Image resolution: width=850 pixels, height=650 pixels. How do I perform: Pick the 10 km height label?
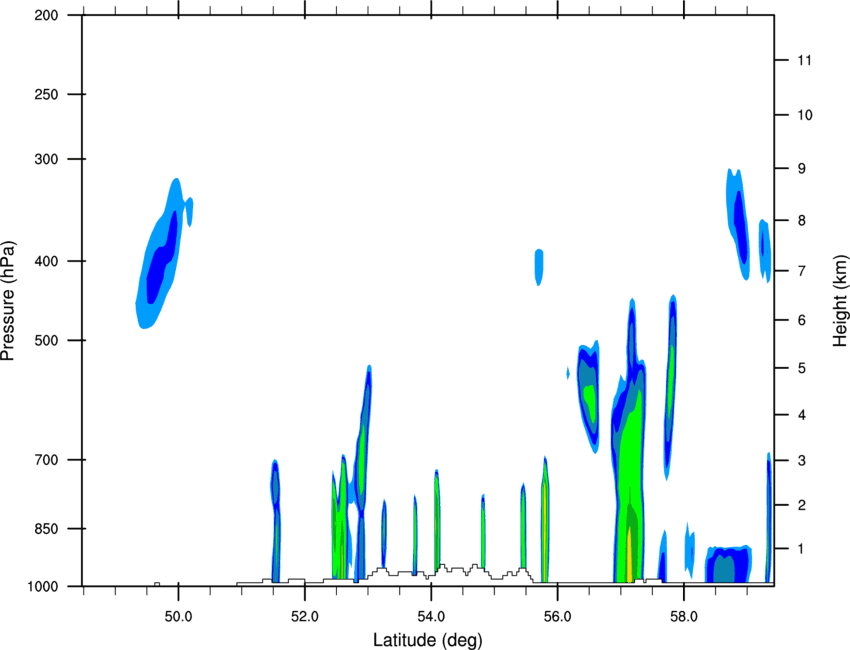pos(805,115)
